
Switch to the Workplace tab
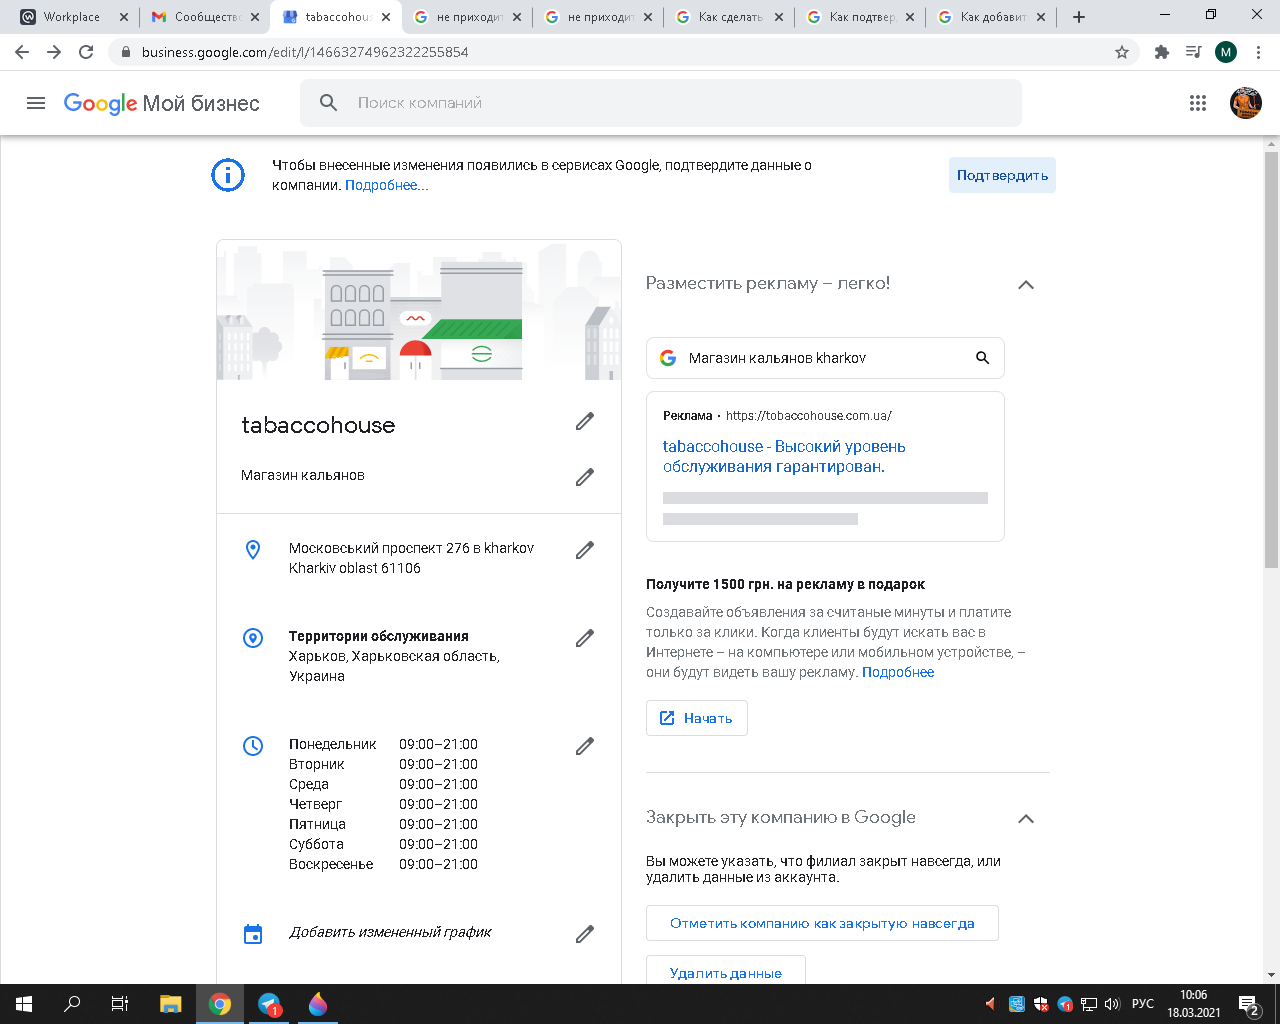pyautogui.click(x=72, y=17)
